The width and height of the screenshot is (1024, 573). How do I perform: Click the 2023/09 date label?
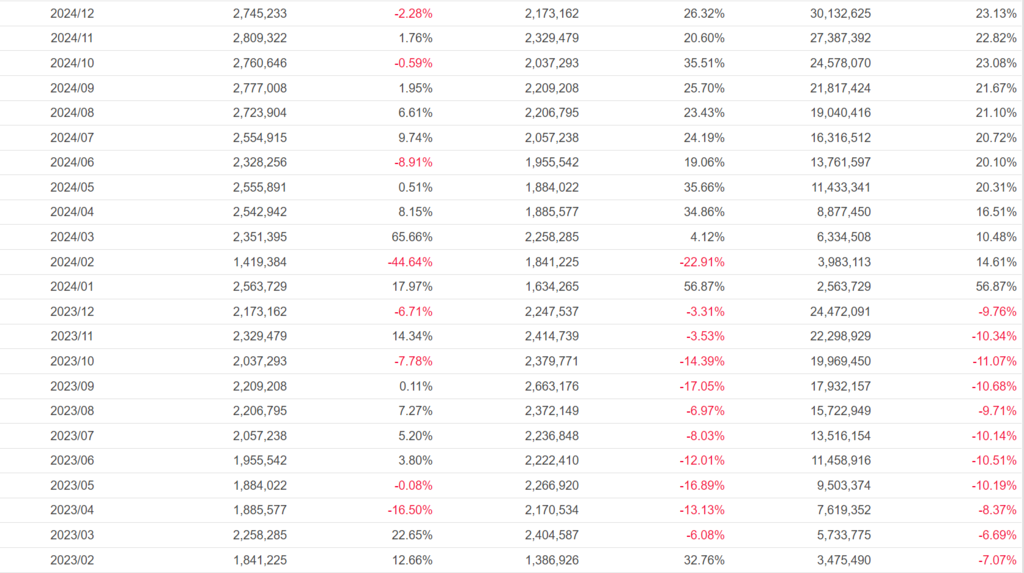[72, 386]
